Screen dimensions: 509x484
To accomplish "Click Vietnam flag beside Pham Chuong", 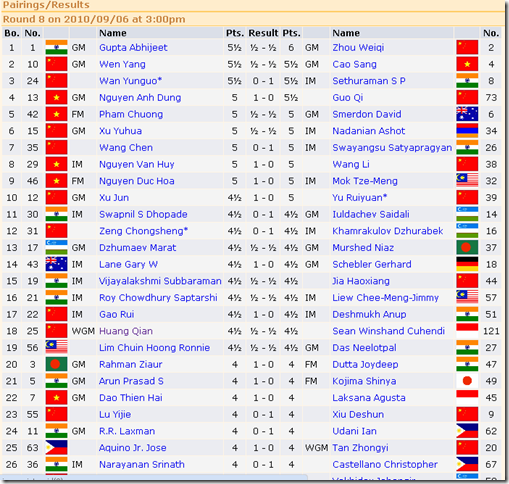I will 56,114.
